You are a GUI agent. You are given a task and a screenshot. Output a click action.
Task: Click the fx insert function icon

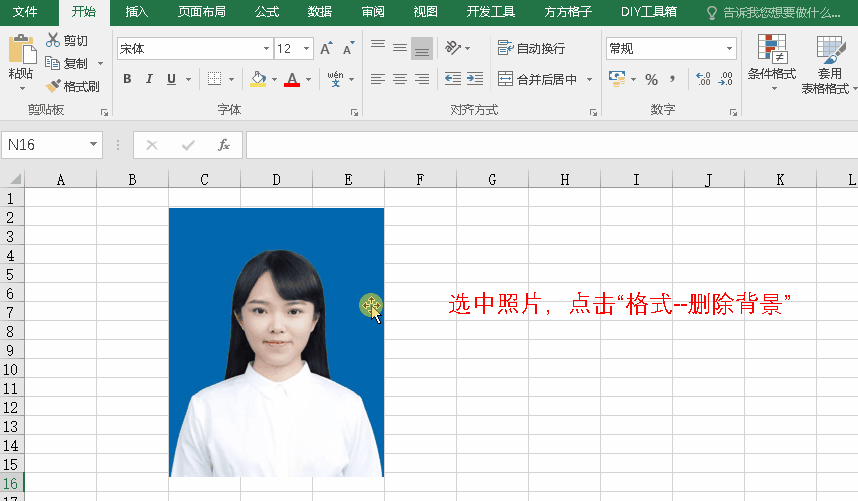pyautogui.click(x=224, y=145)
